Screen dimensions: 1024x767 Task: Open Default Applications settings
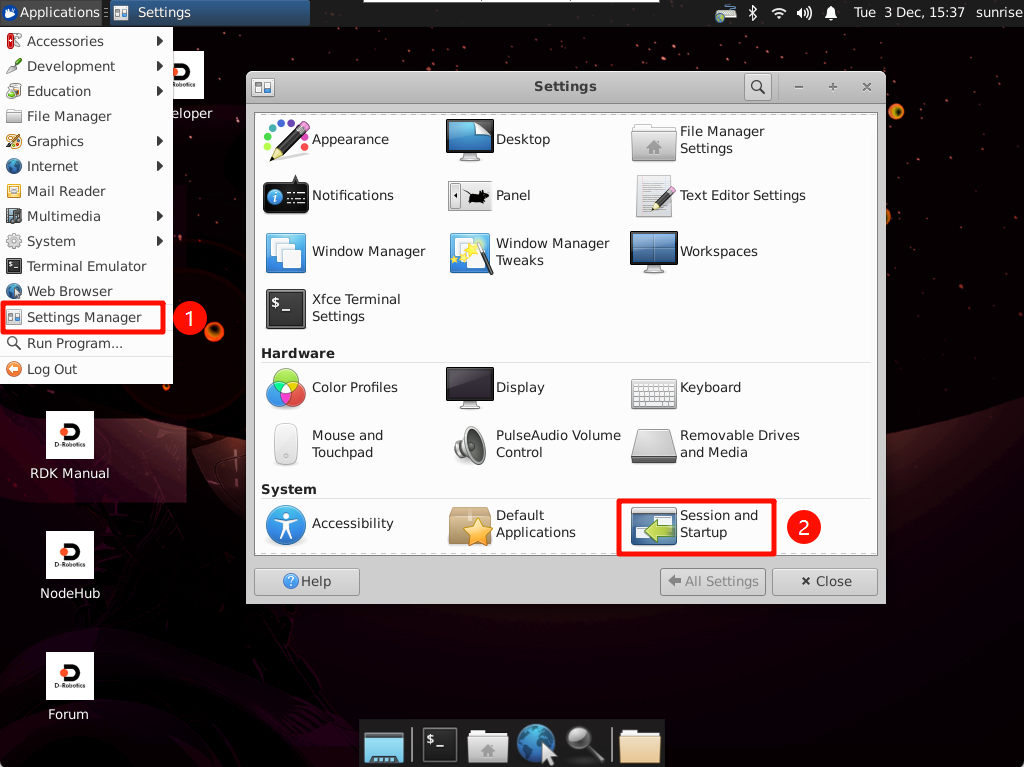coord(512,524)
